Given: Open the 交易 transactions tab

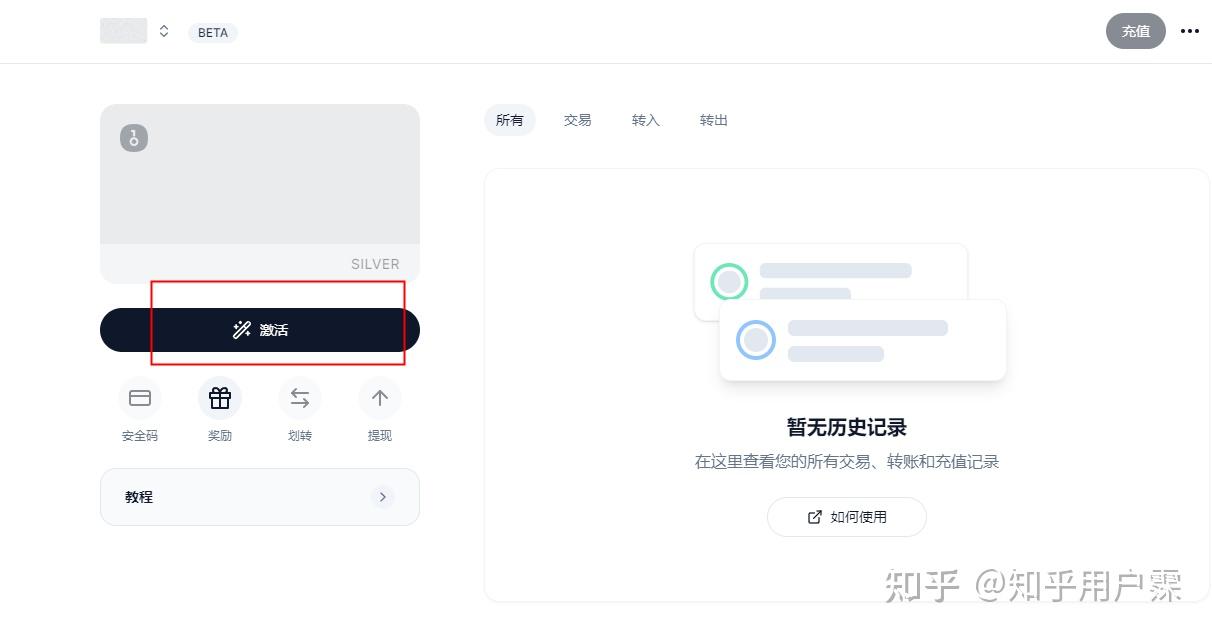Looking at the screenshot, I should point(577,120).
